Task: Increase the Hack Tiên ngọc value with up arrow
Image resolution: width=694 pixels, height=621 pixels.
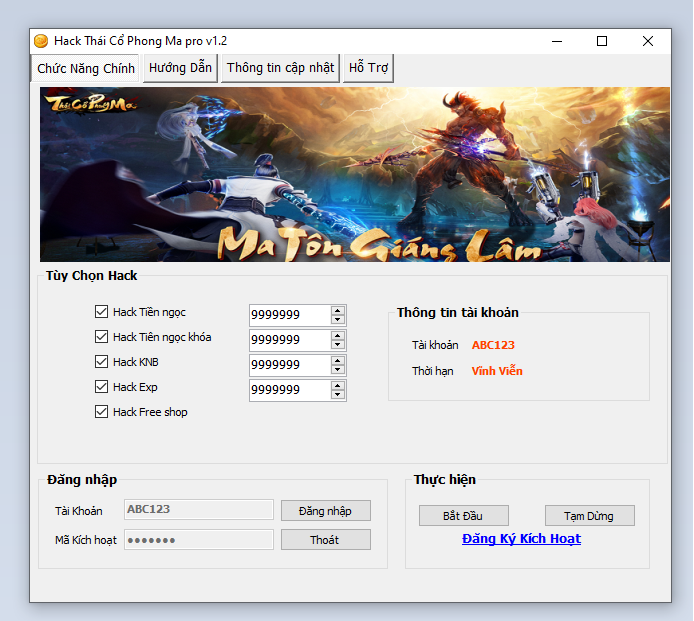Action: [338, 310]
